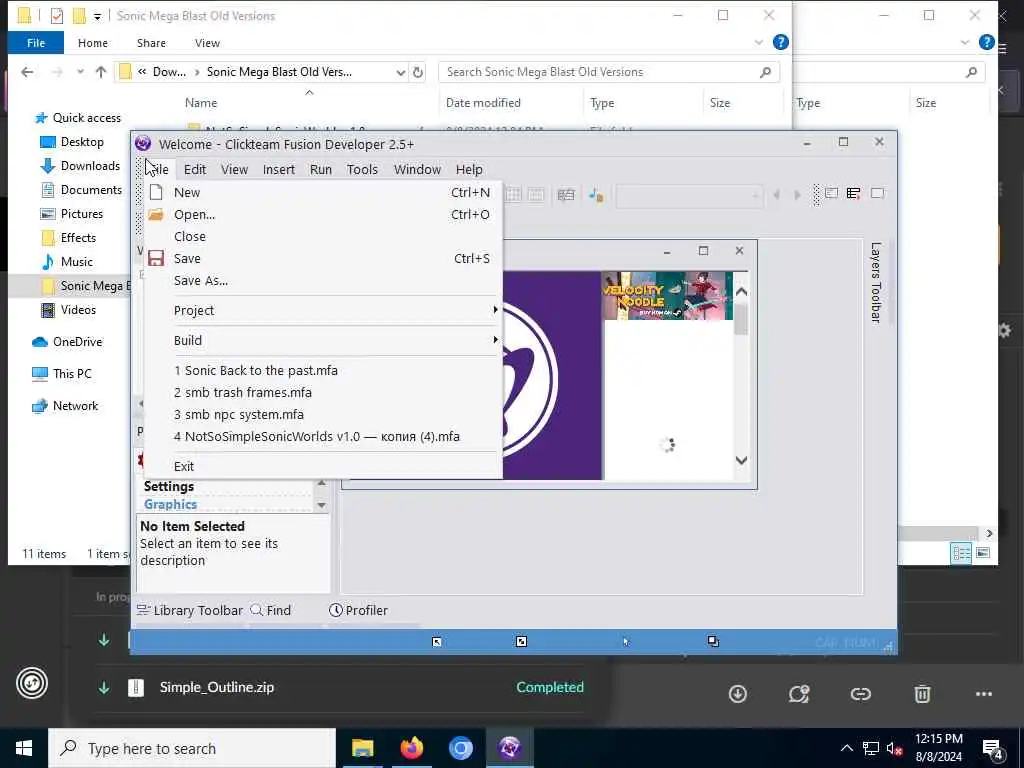Click the delete trash icon for Simple_Outline.zip
Screen dimensions: 1024x768
921,694
